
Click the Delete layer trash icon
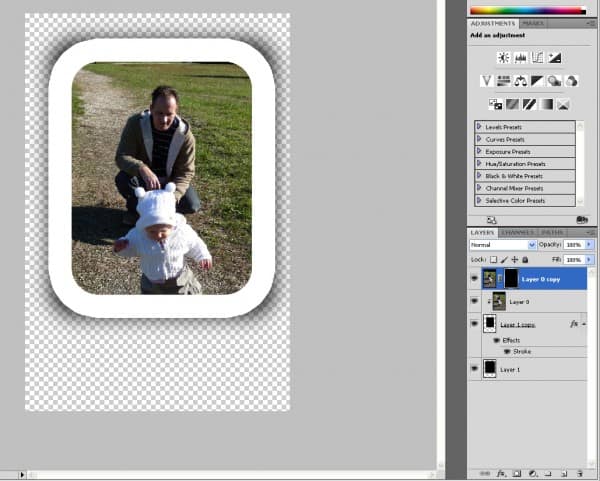(x=581, y=472)
